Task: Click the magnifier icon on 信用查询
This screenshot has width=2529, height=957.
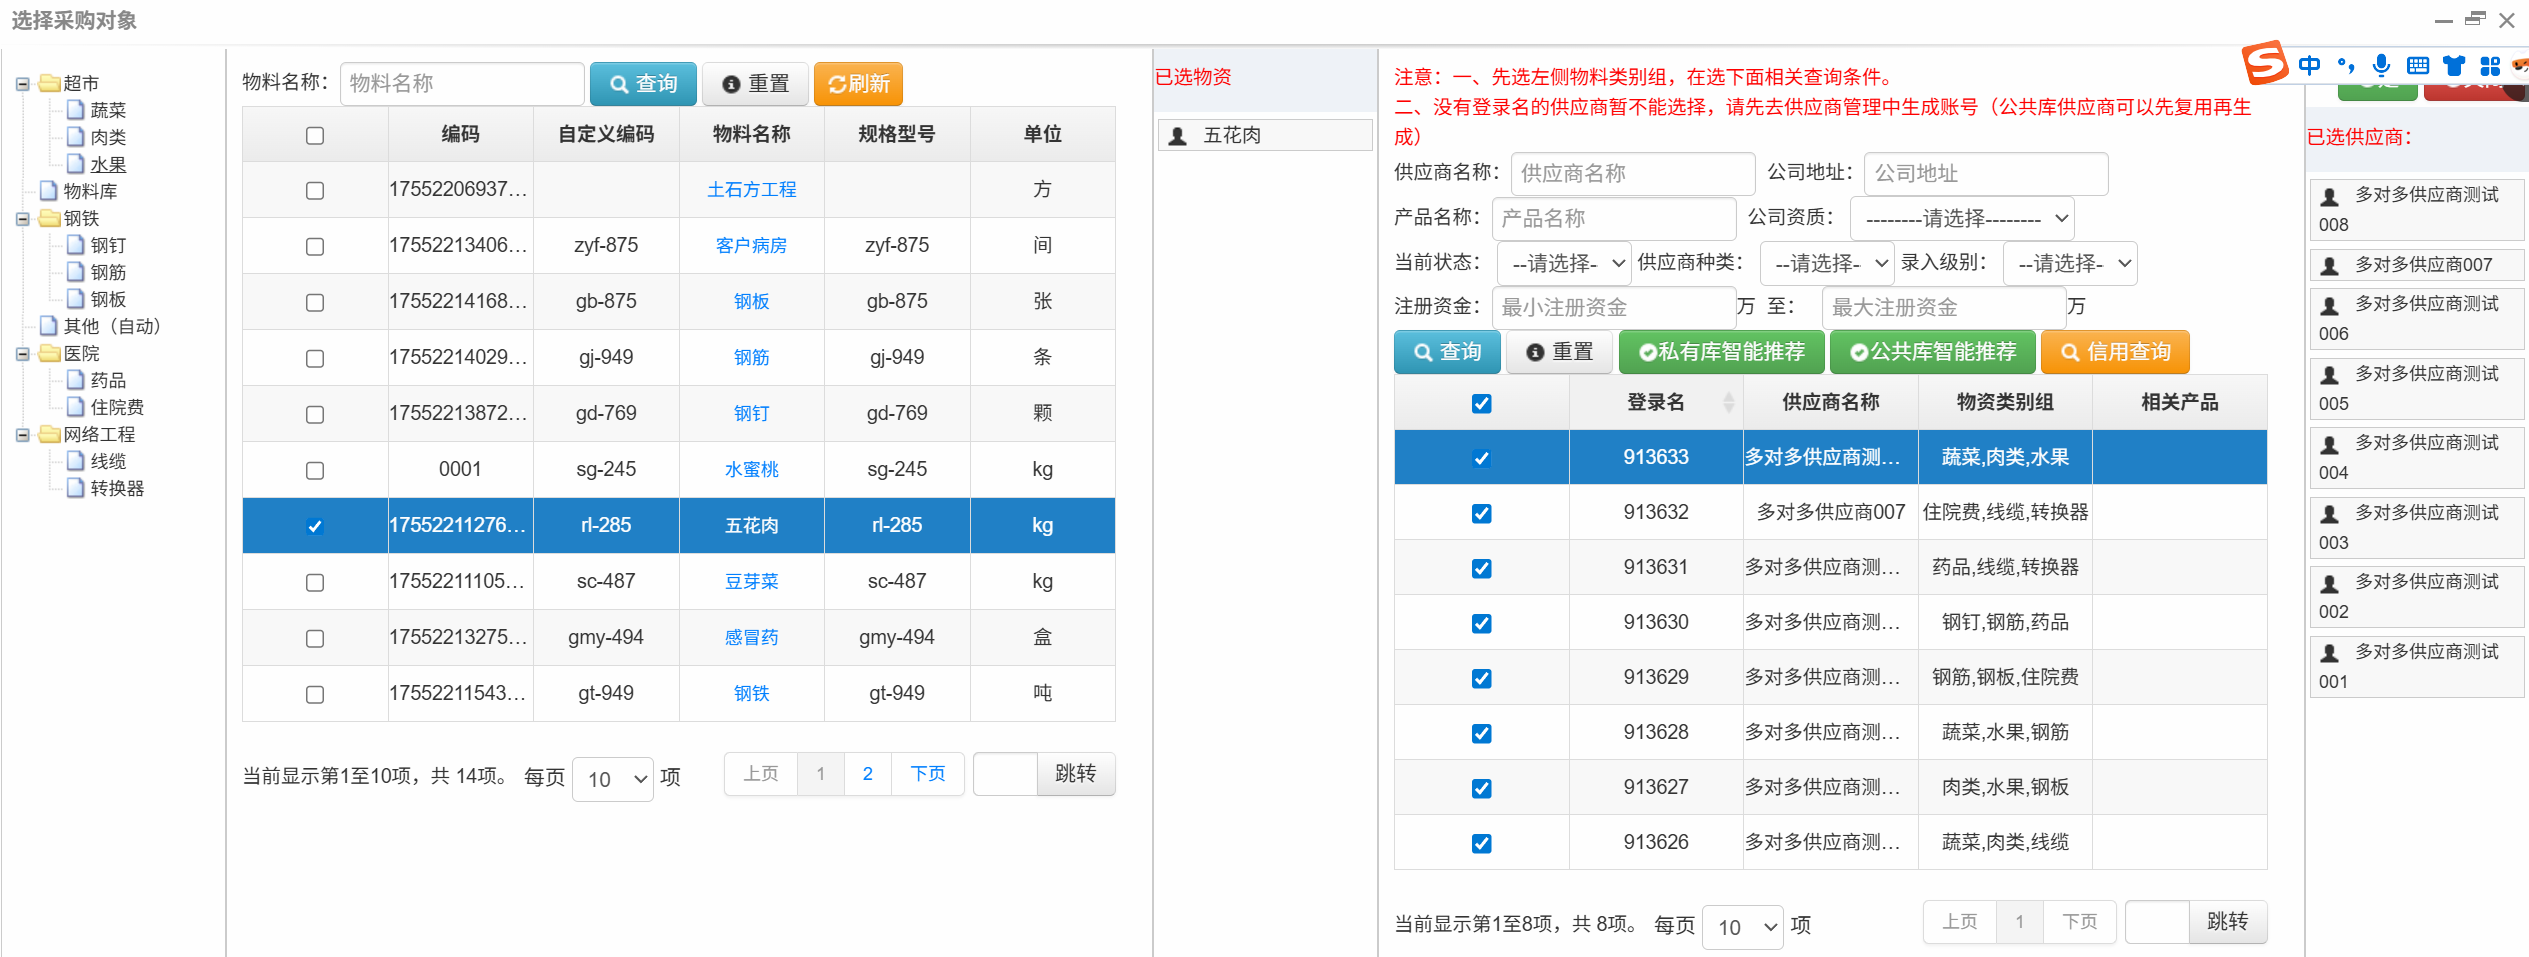Action: coord(2069,351)
